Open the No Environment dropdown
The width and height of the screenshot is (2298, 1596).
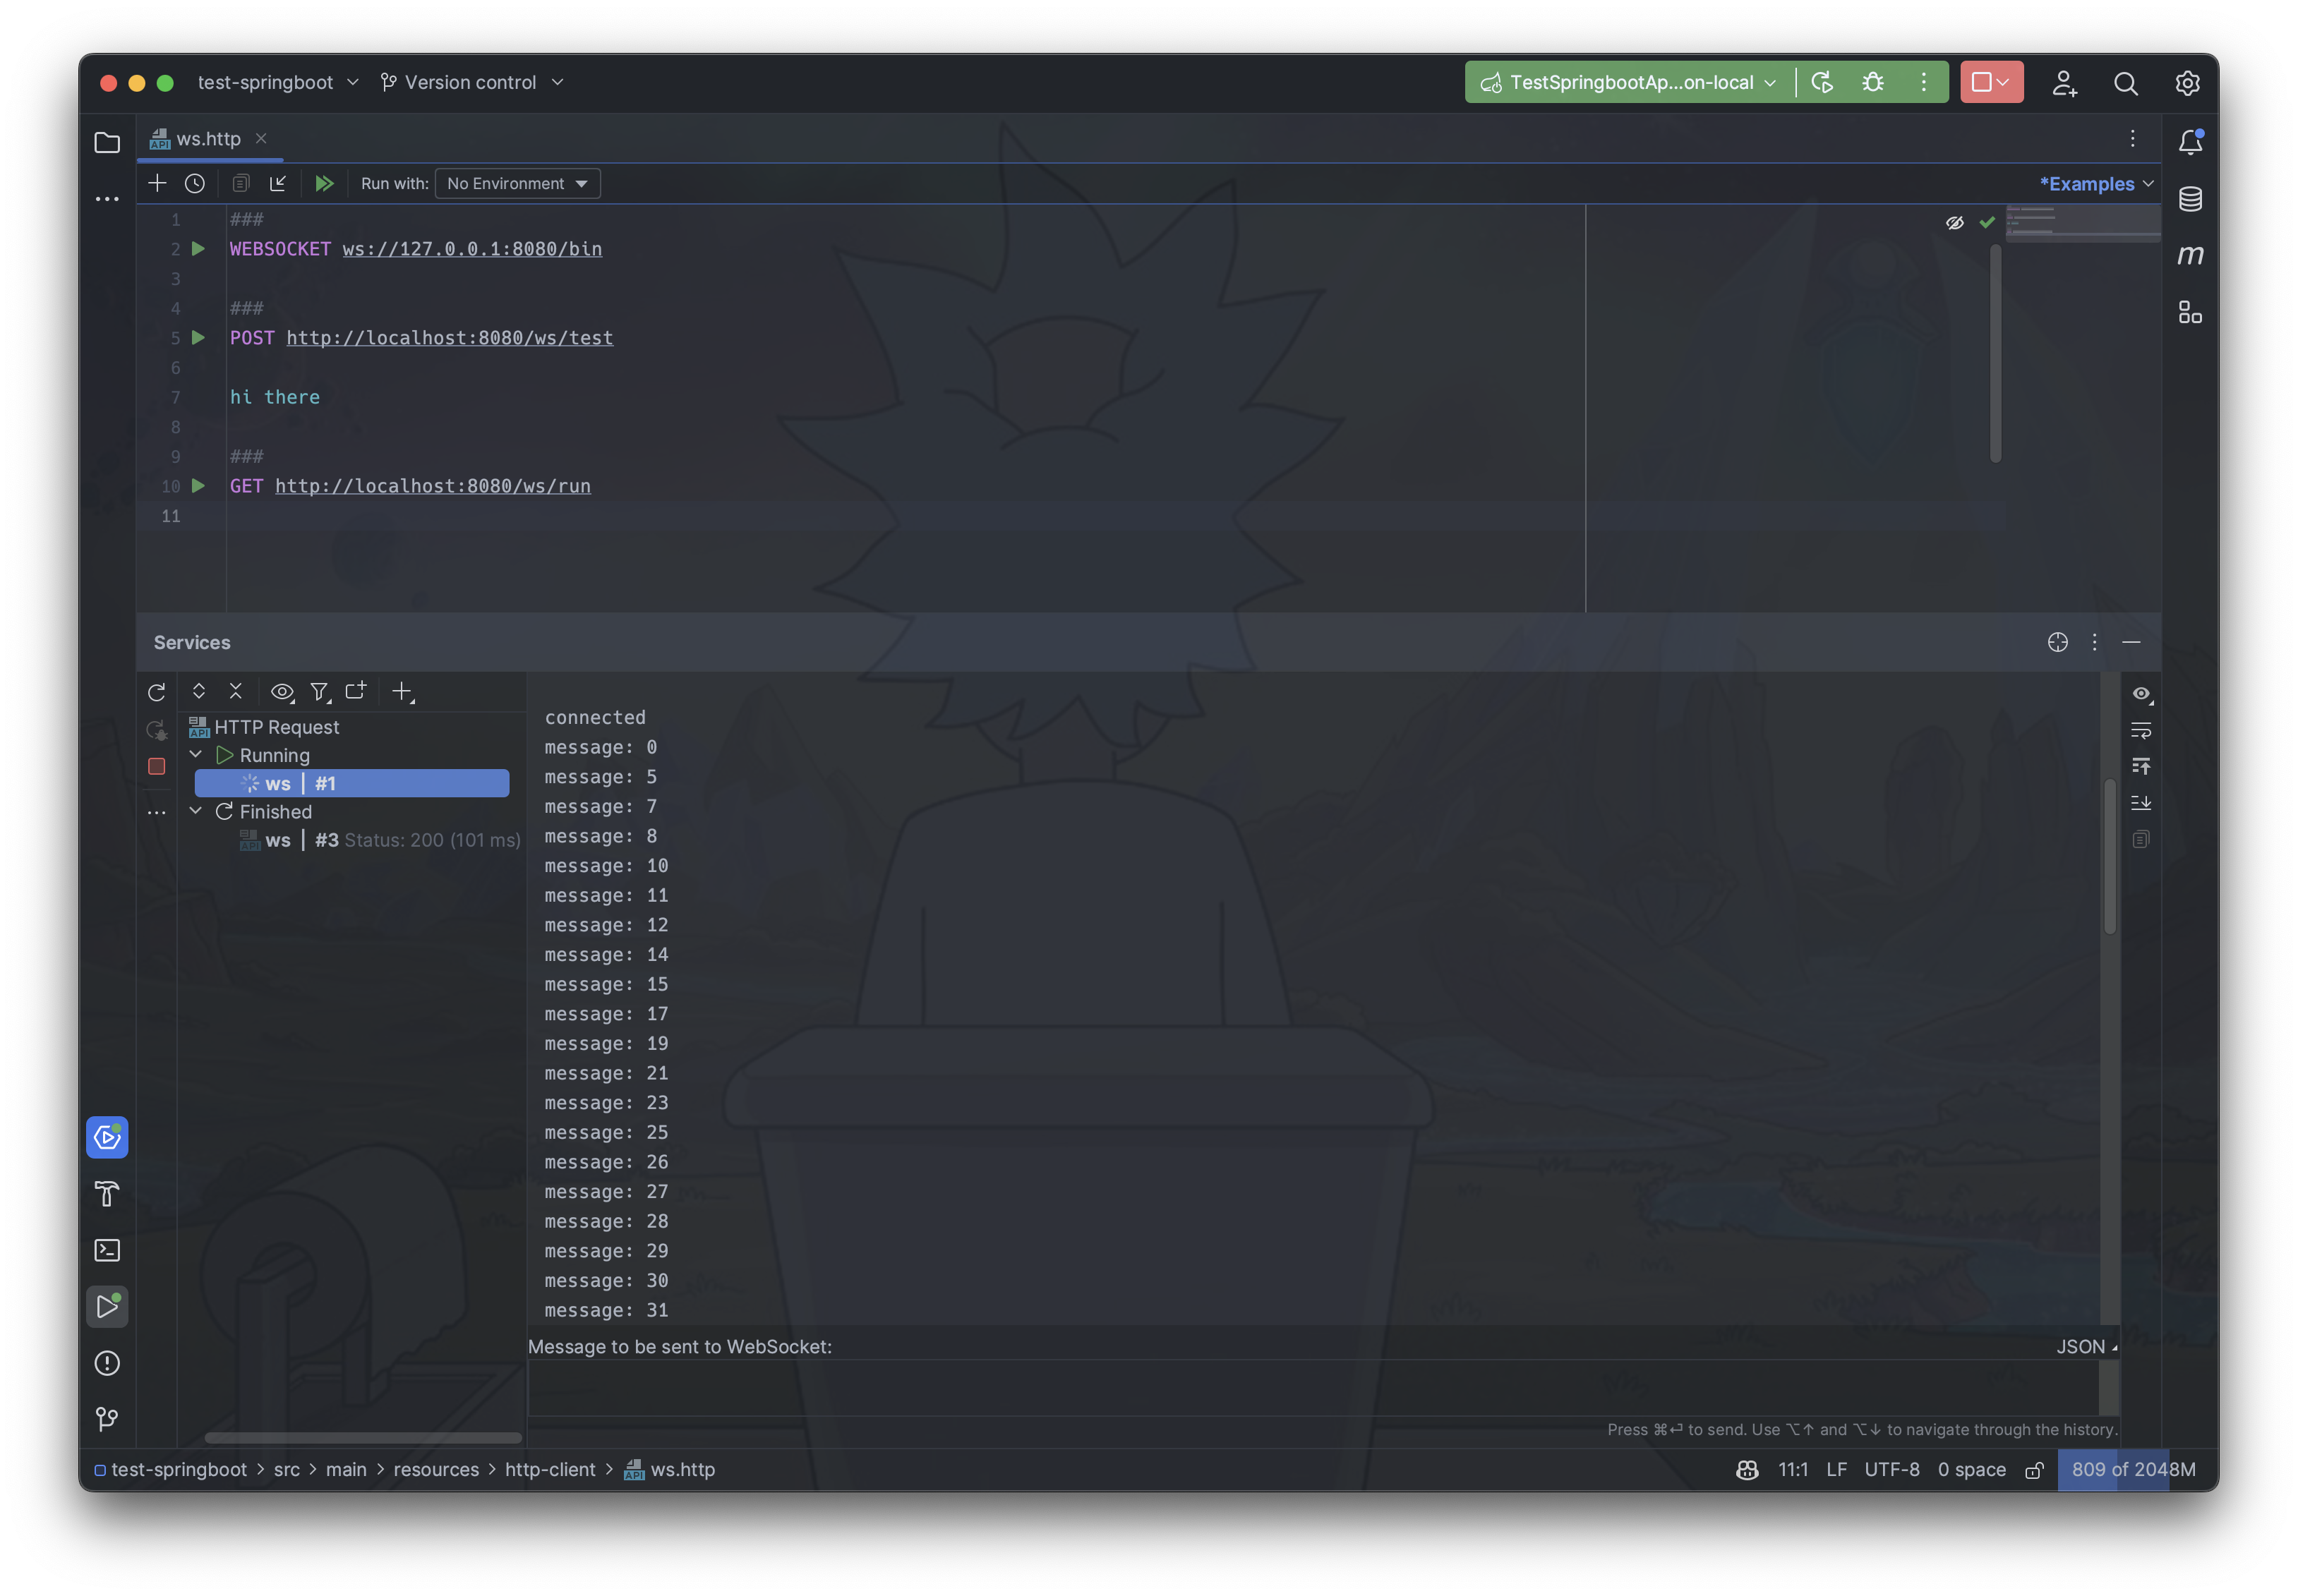pos(517,184)
